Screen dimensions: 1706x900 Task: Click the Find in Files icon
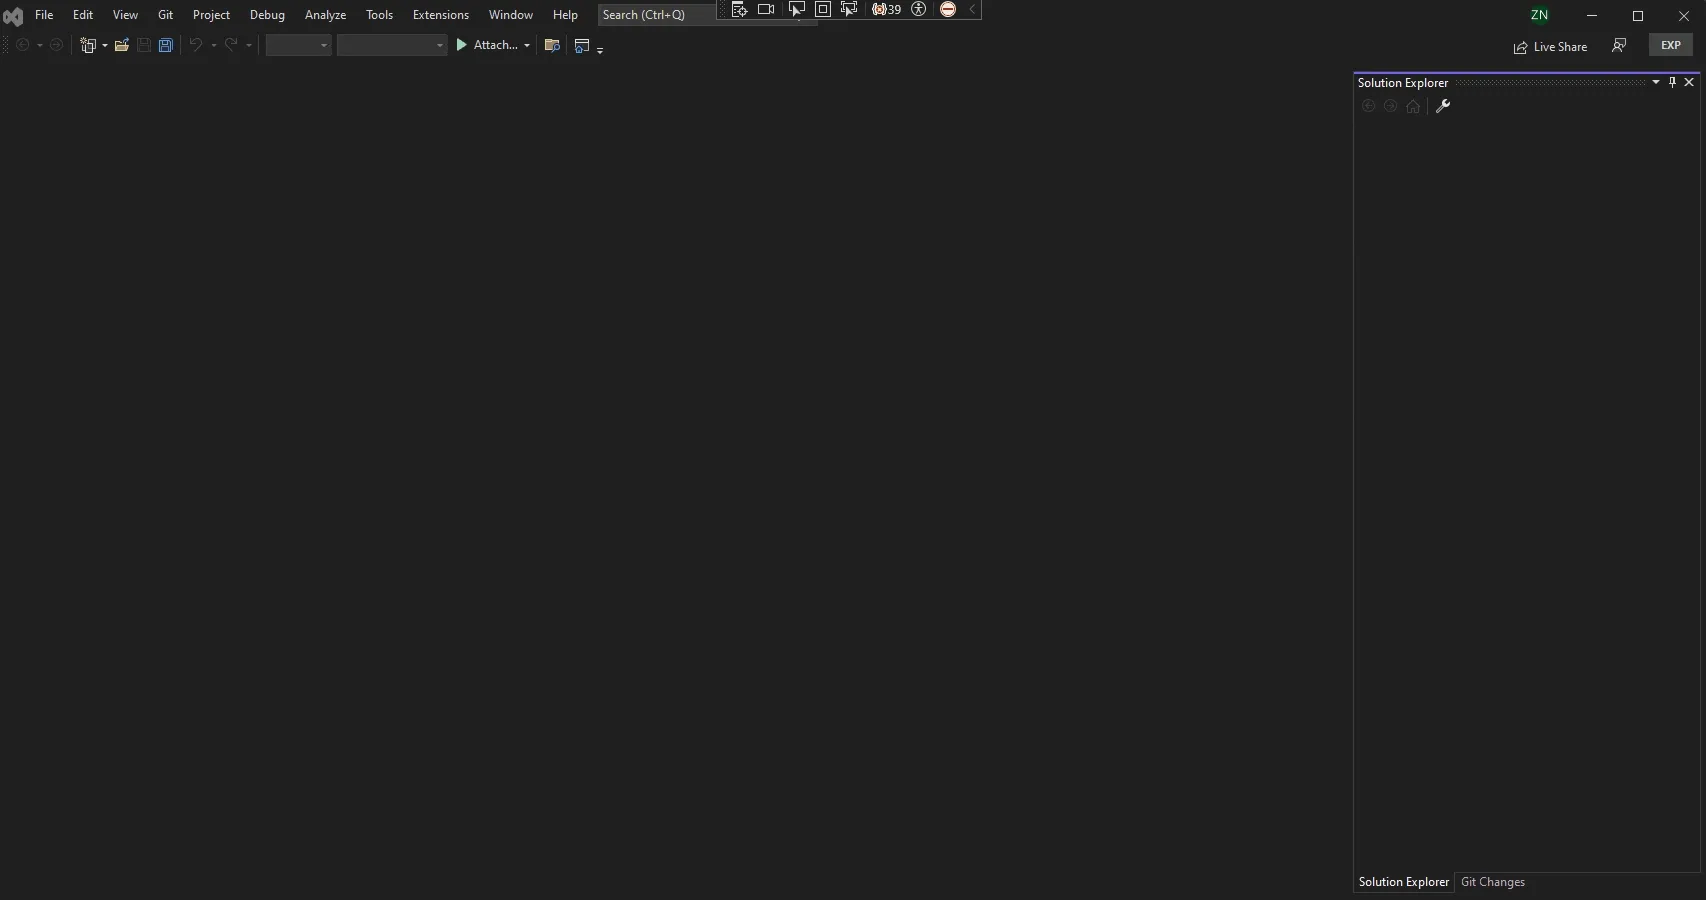point(552,45)
